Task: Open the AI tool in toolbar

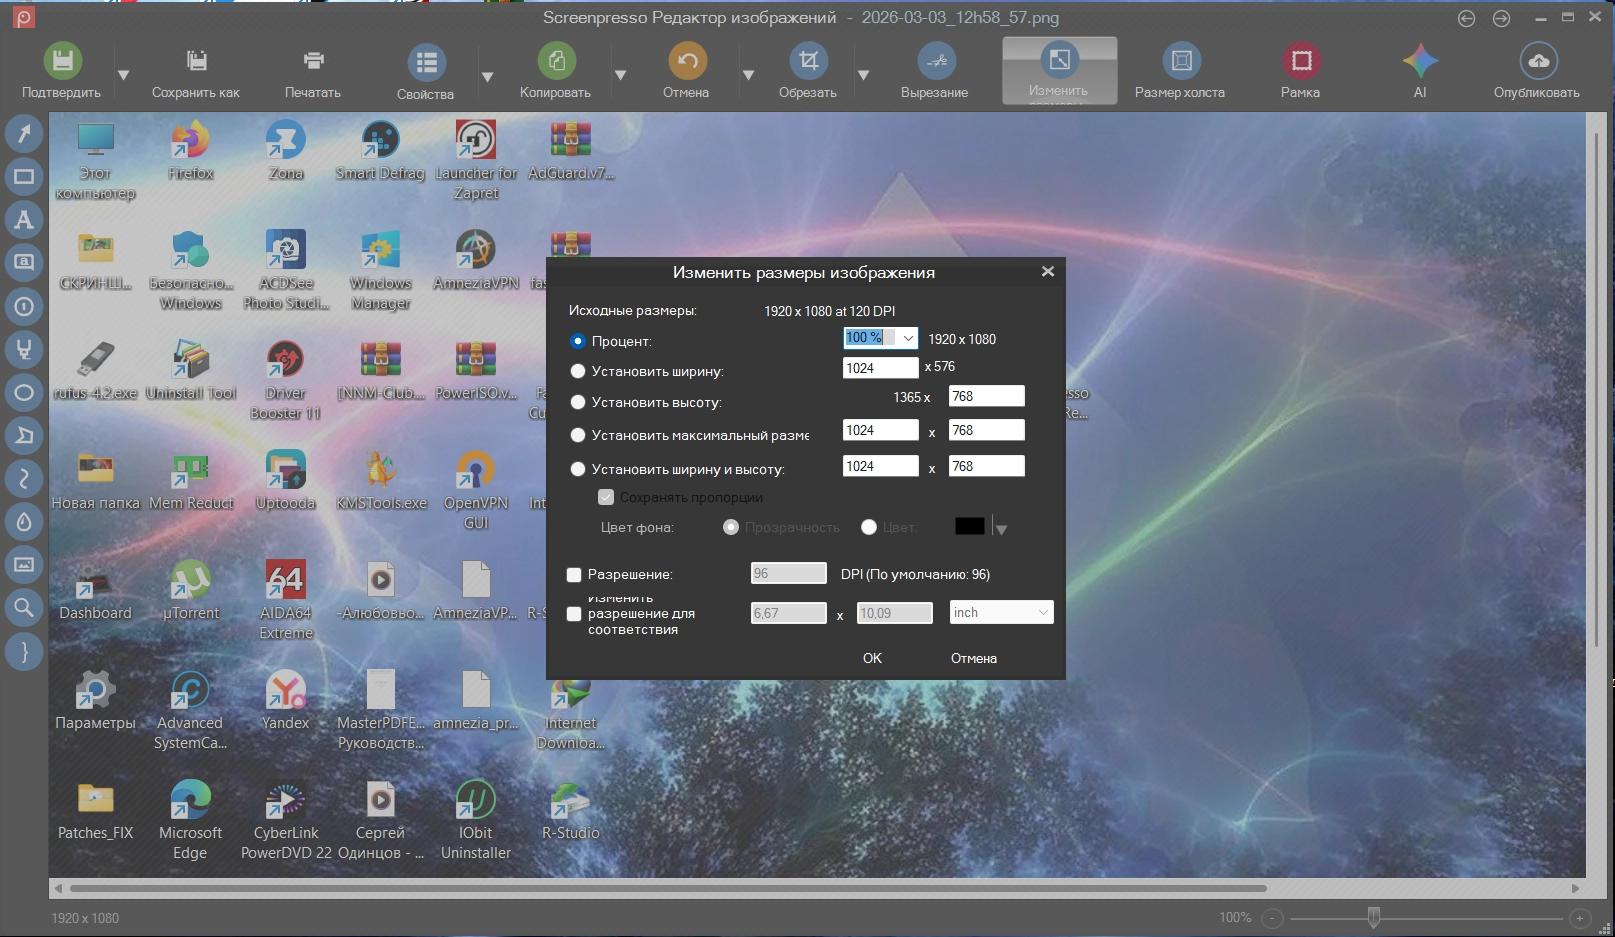Action: tap(1419, 62)
